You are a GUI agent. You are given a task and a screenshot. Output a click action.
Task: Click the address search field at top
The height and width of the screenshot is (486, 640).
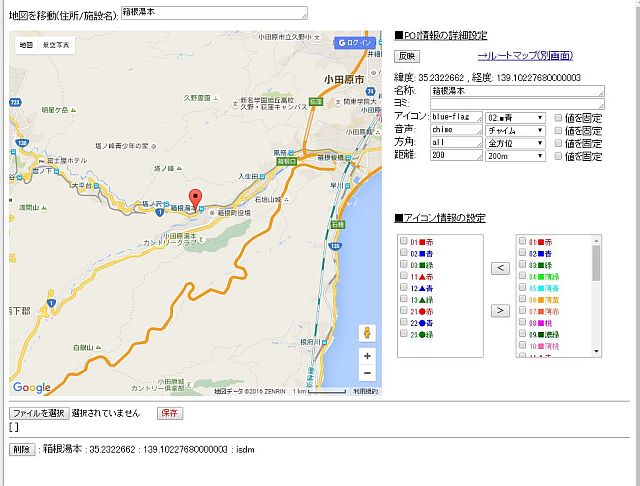pos(214,13)
